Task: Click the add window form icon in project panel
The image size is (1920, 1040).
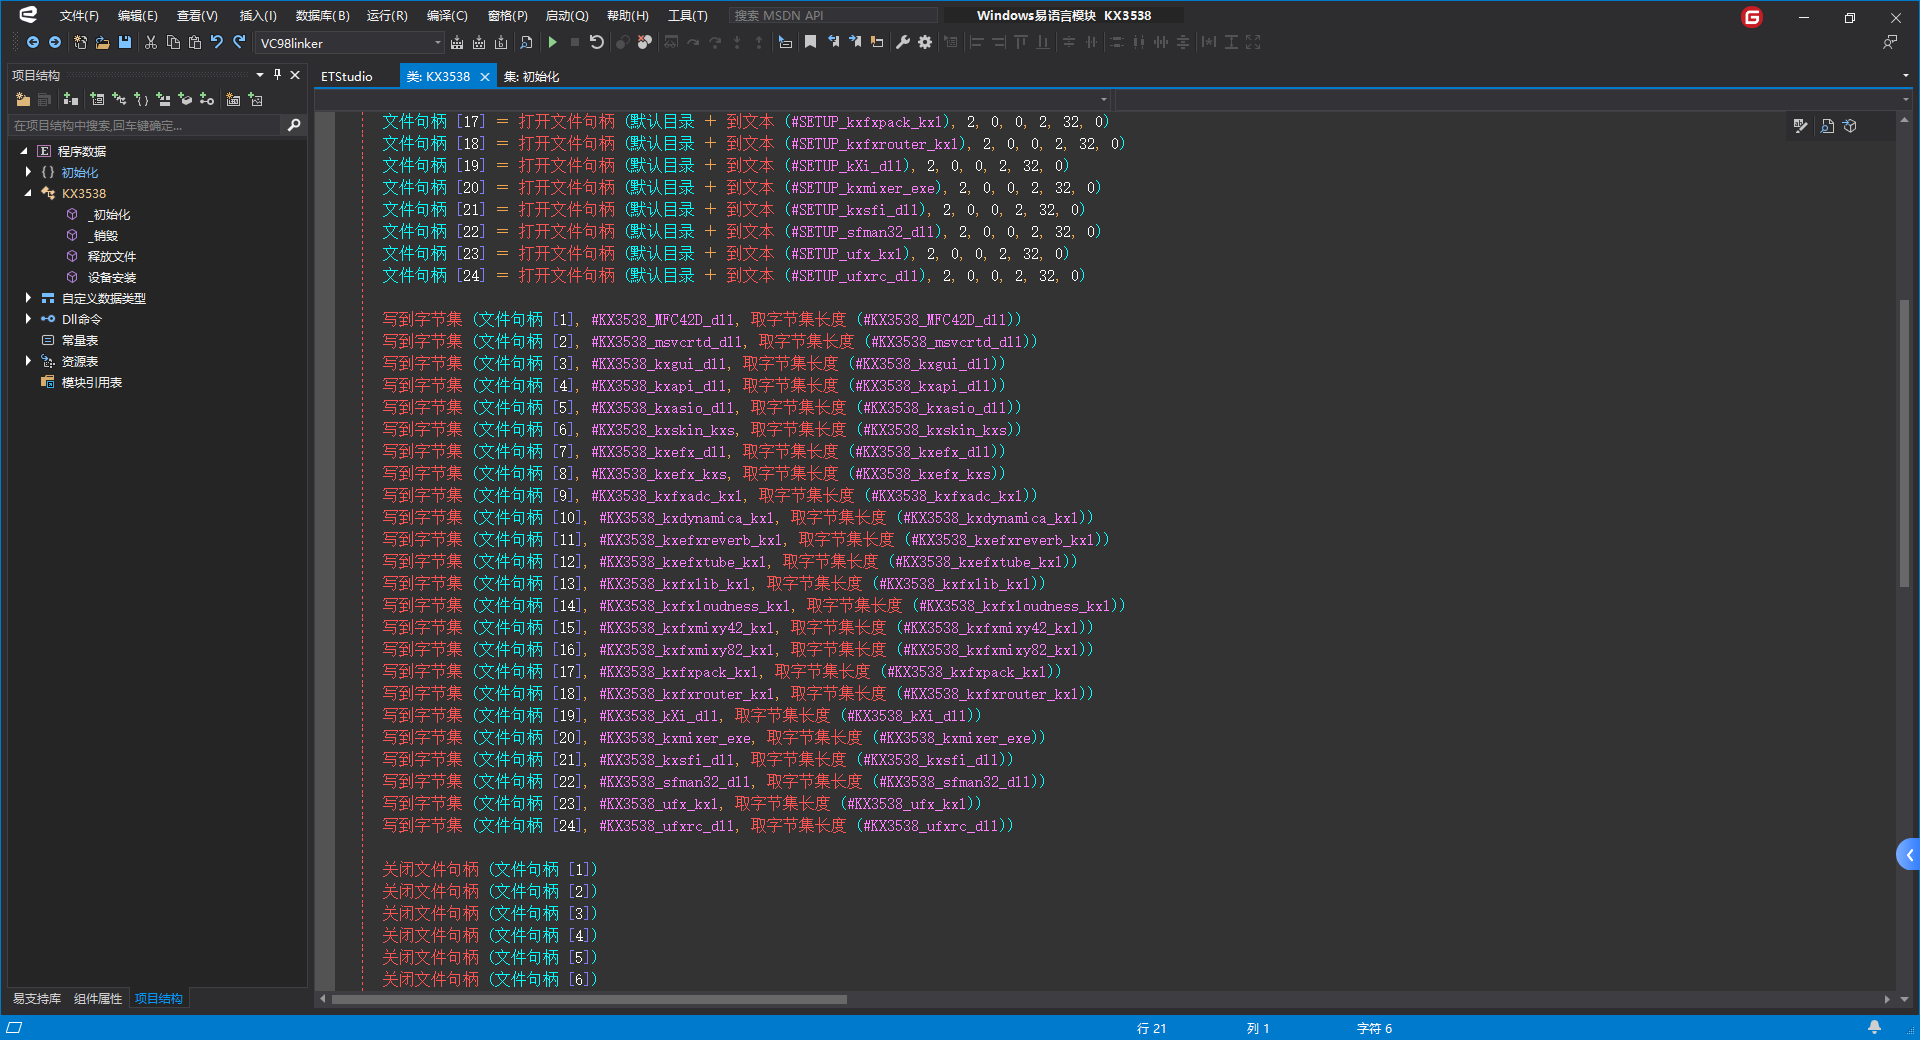Action: click(97, 99)
